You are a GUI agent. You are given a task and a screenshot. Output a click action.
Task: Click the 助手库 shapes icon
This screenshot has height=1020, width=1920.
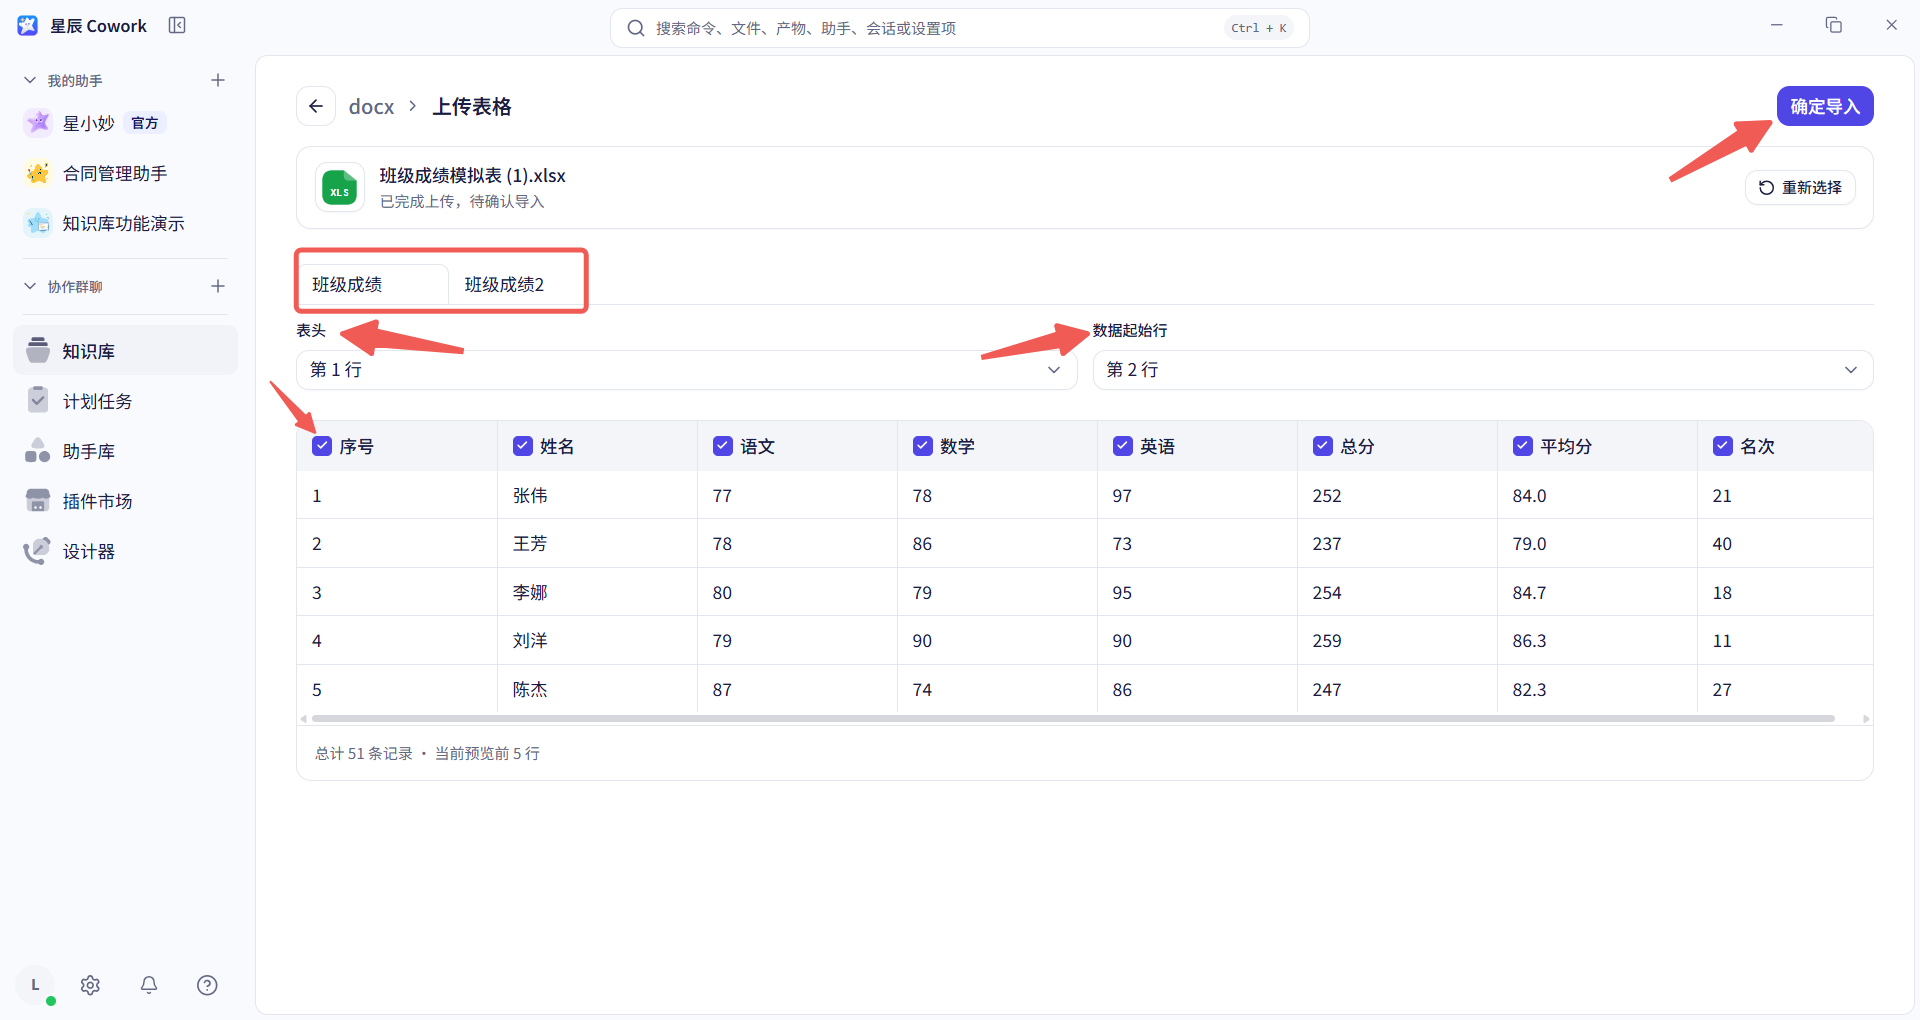(38, 450)
